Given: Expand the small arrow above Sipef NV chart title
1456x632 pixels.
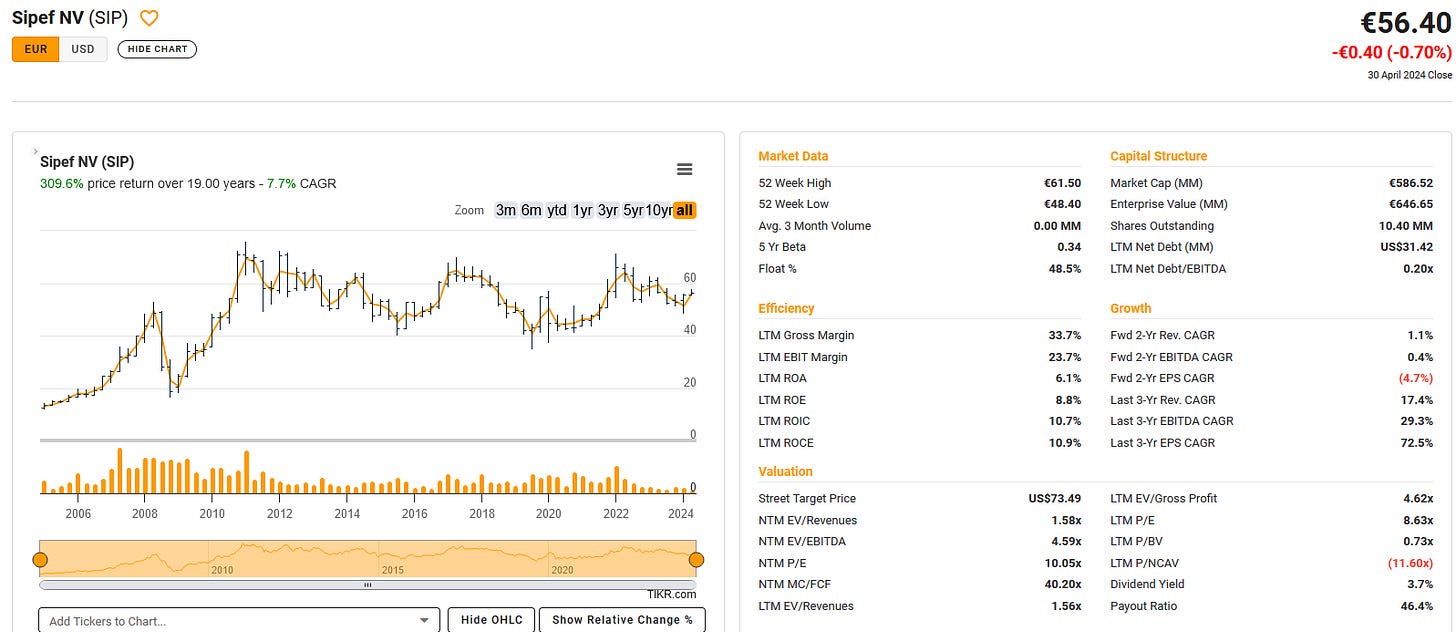Looking at the screenshot, I should tap(35, 151).
